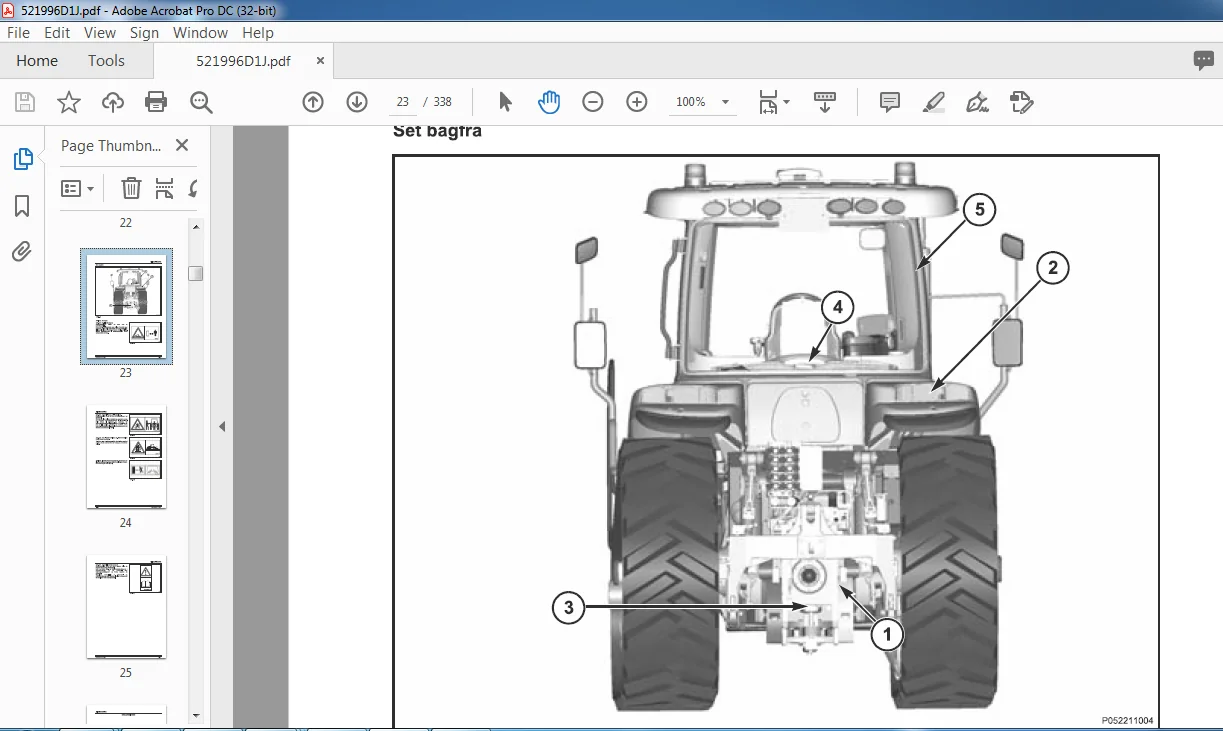Click the Print icon

click(156, 102)
